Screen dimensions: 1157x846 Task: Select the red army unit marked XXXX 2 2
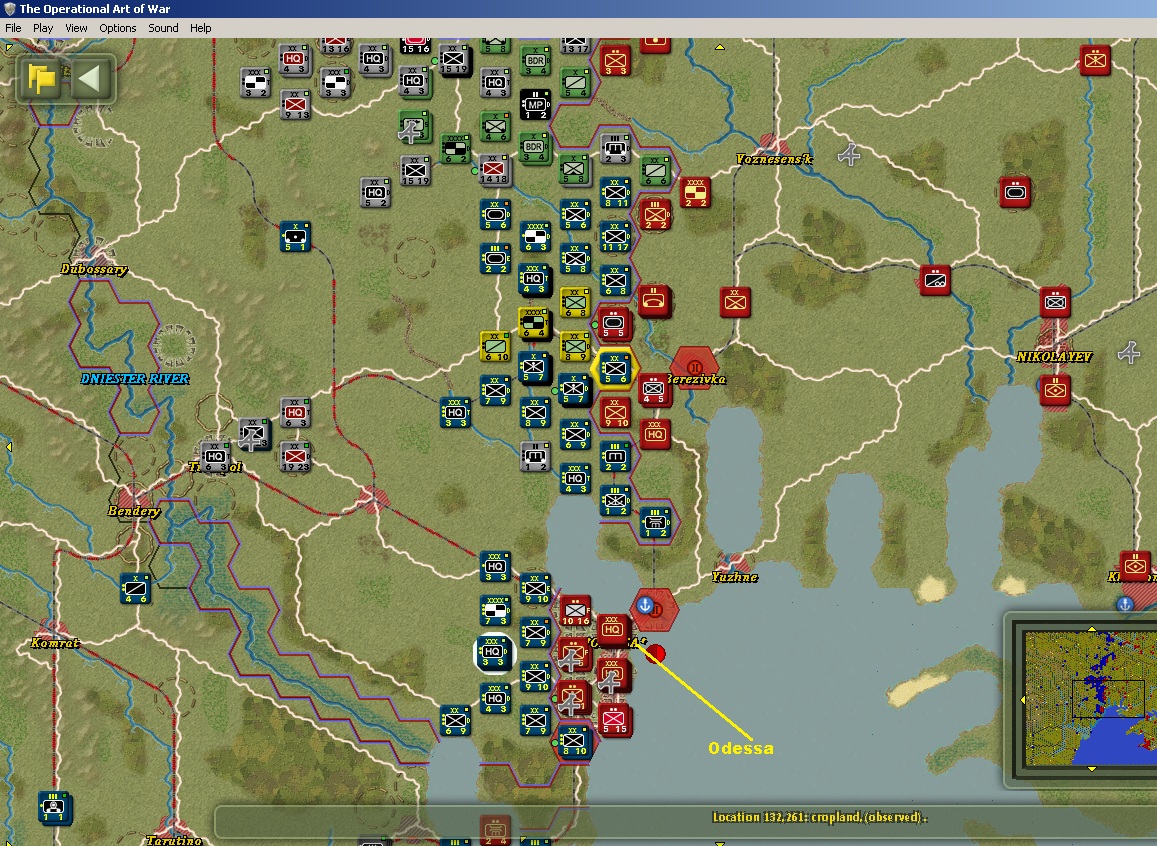click(694, 192)
